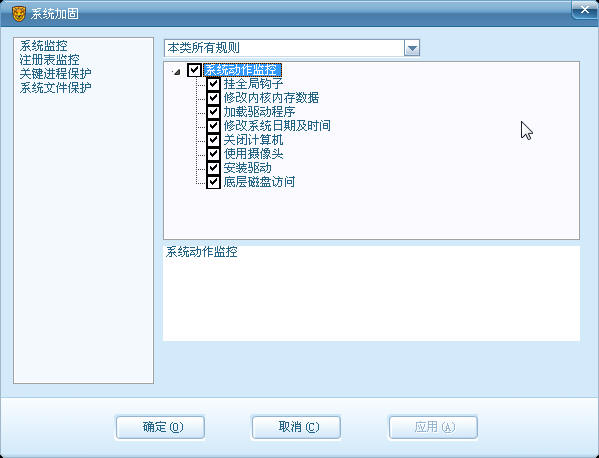The width and height of the screenshot is (599, 458).
Task: Select the 加载驱动程序 rule text
Action: [259, 112]
